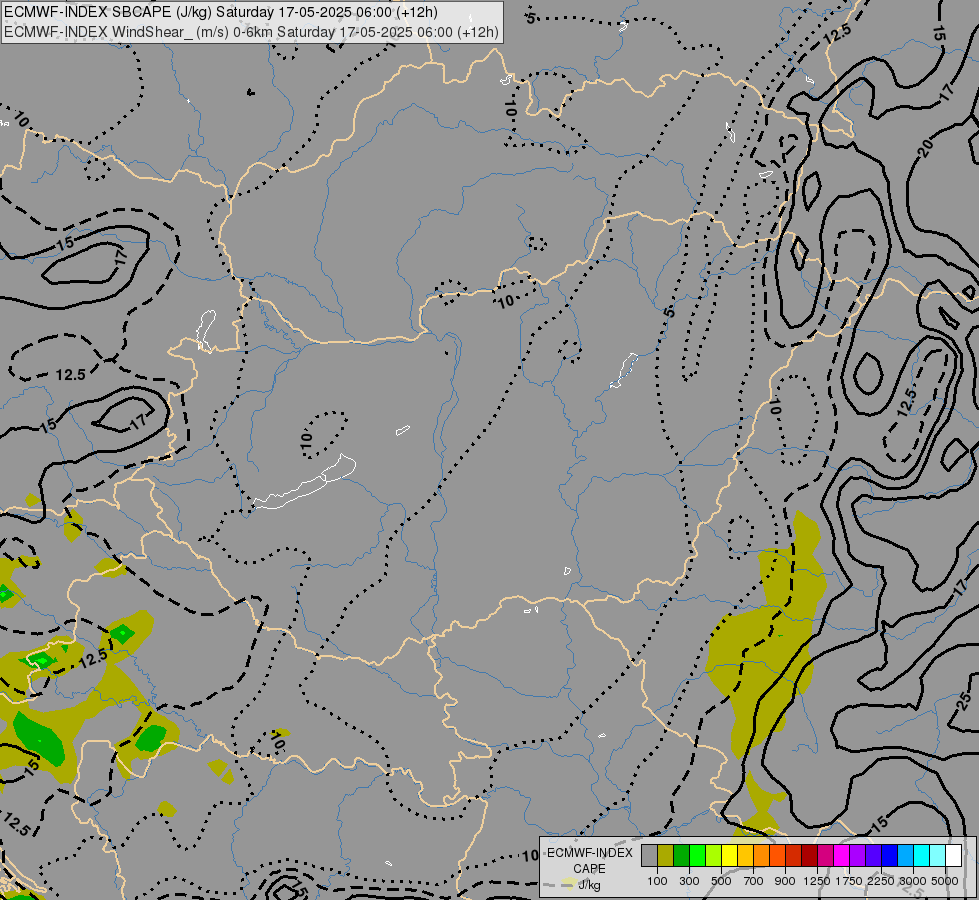Click the ECMWF-INDEX legend heading
The width and height of the screenshot is (979, 900).
[x=590, y=853]
